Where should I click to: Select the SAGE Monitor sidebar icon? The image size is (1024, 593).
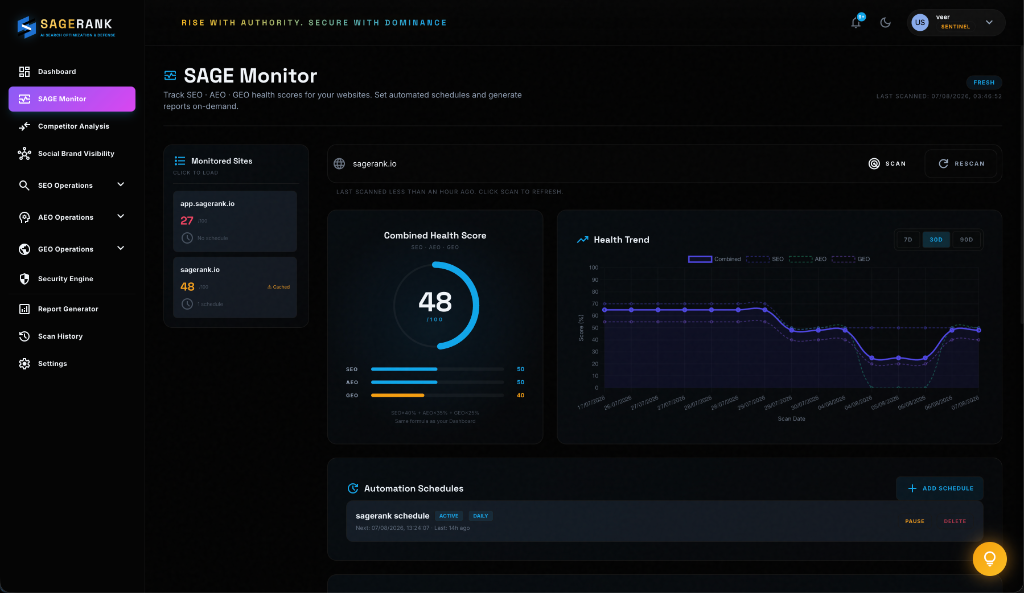tap(24, 99)
